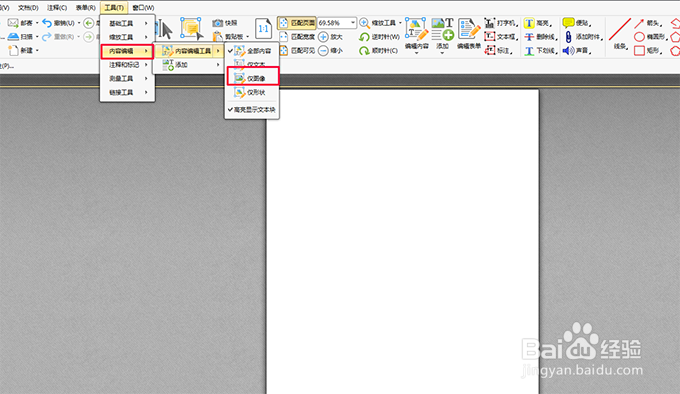This screenshot has height=394, width=680.
Task: Click the Fit Visible (匹配可见) button
Action: coord(297,51)
